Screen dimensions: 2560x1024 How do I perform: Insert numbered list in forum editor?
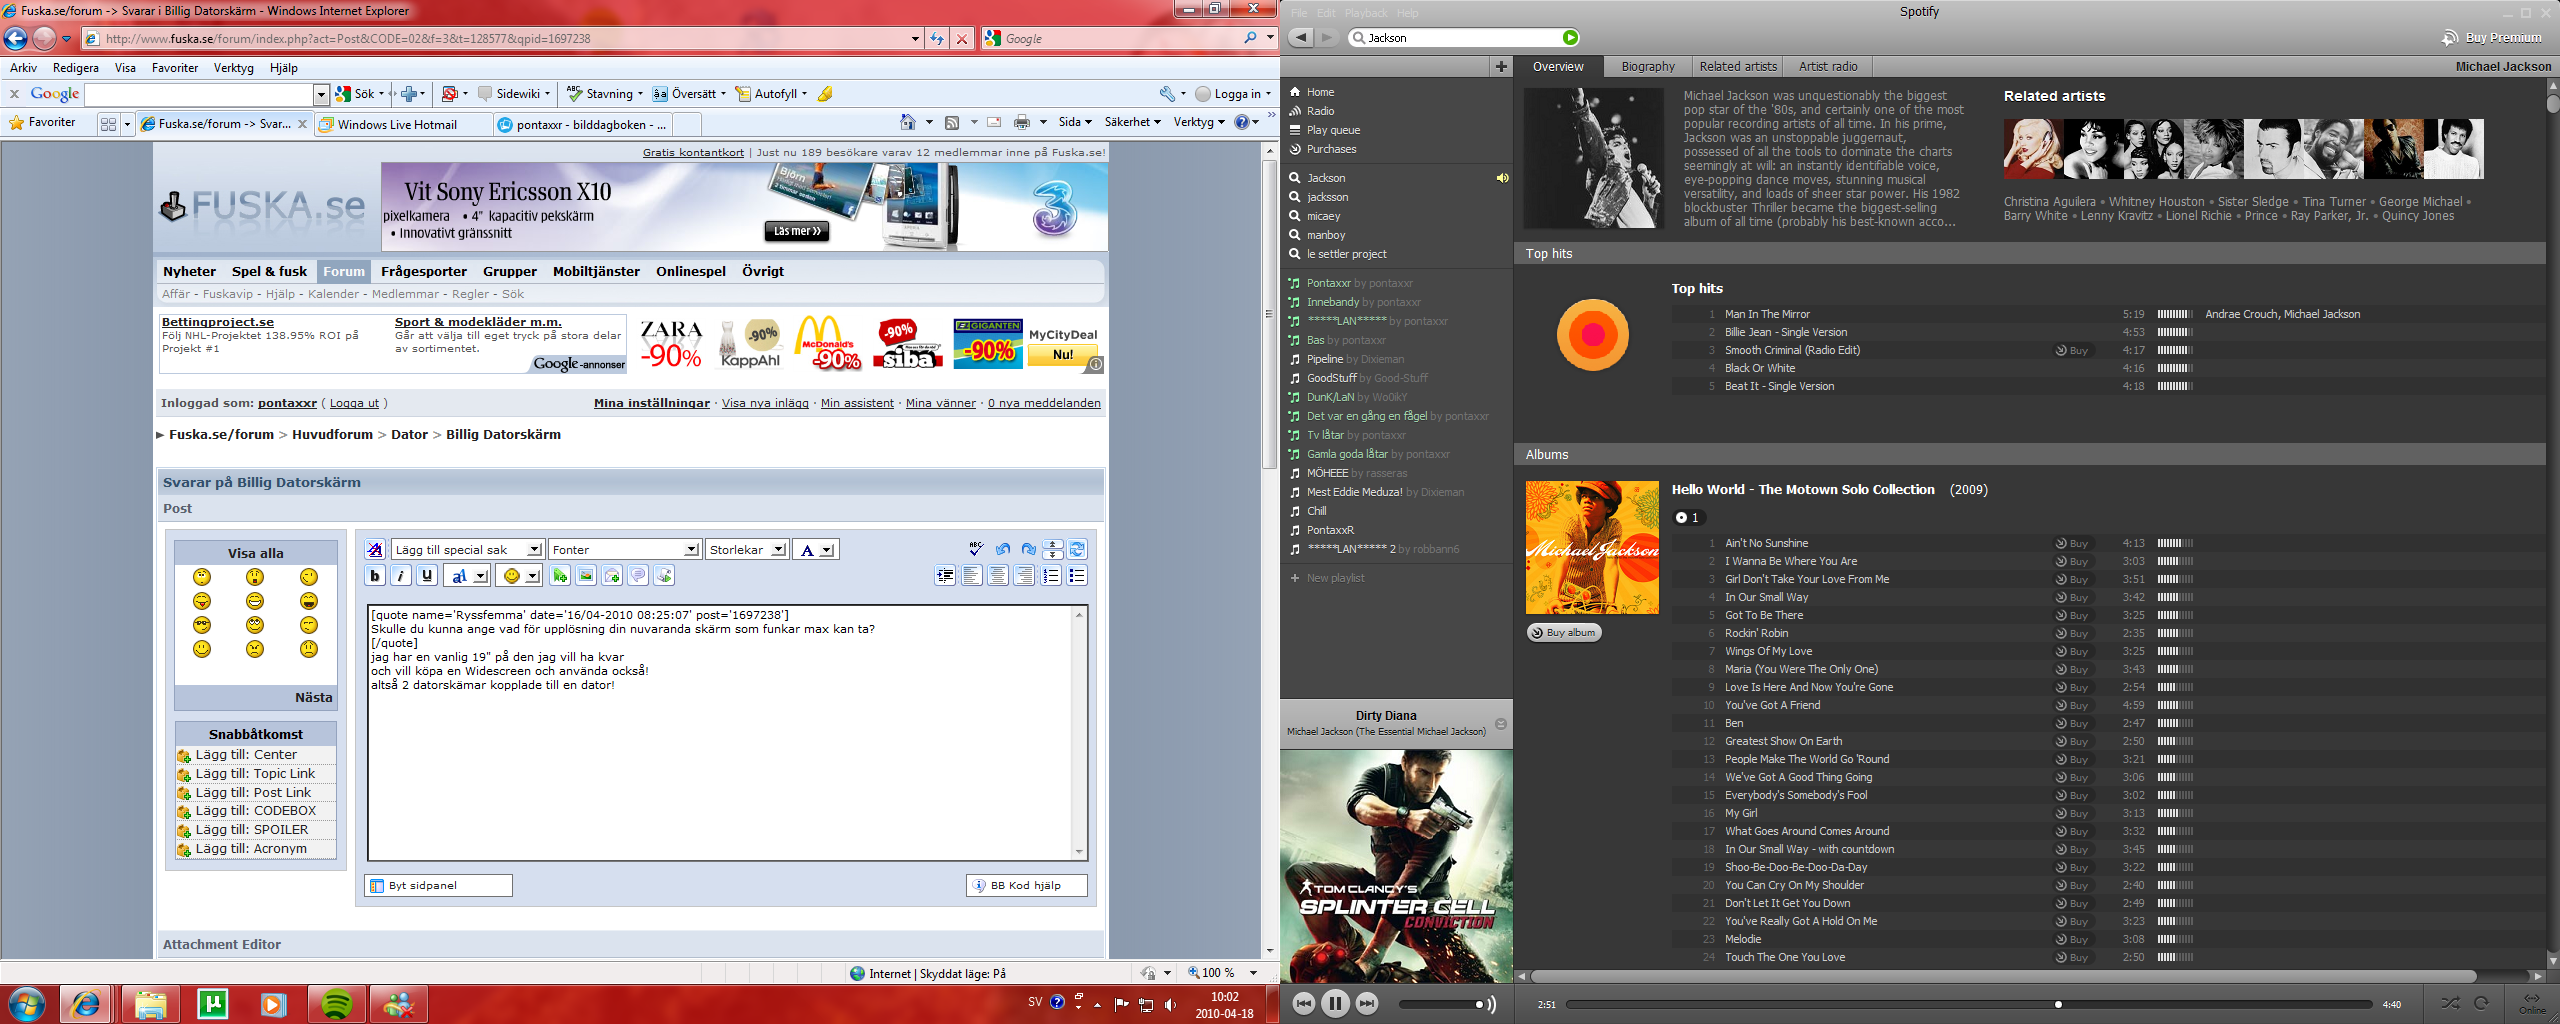pyautogui.click(x=1051, y=575)
